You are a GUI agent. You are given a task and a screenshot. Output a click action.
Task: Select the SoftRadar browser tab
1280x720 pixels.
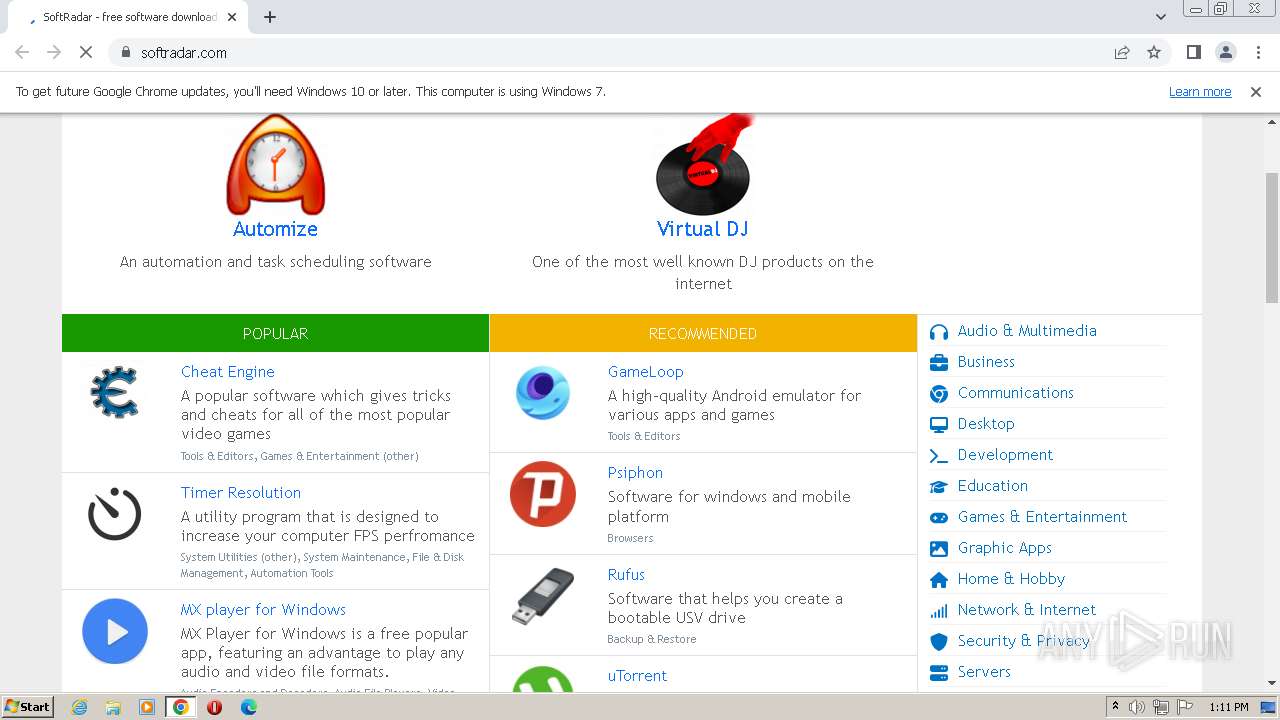click(x=123, y=17)
